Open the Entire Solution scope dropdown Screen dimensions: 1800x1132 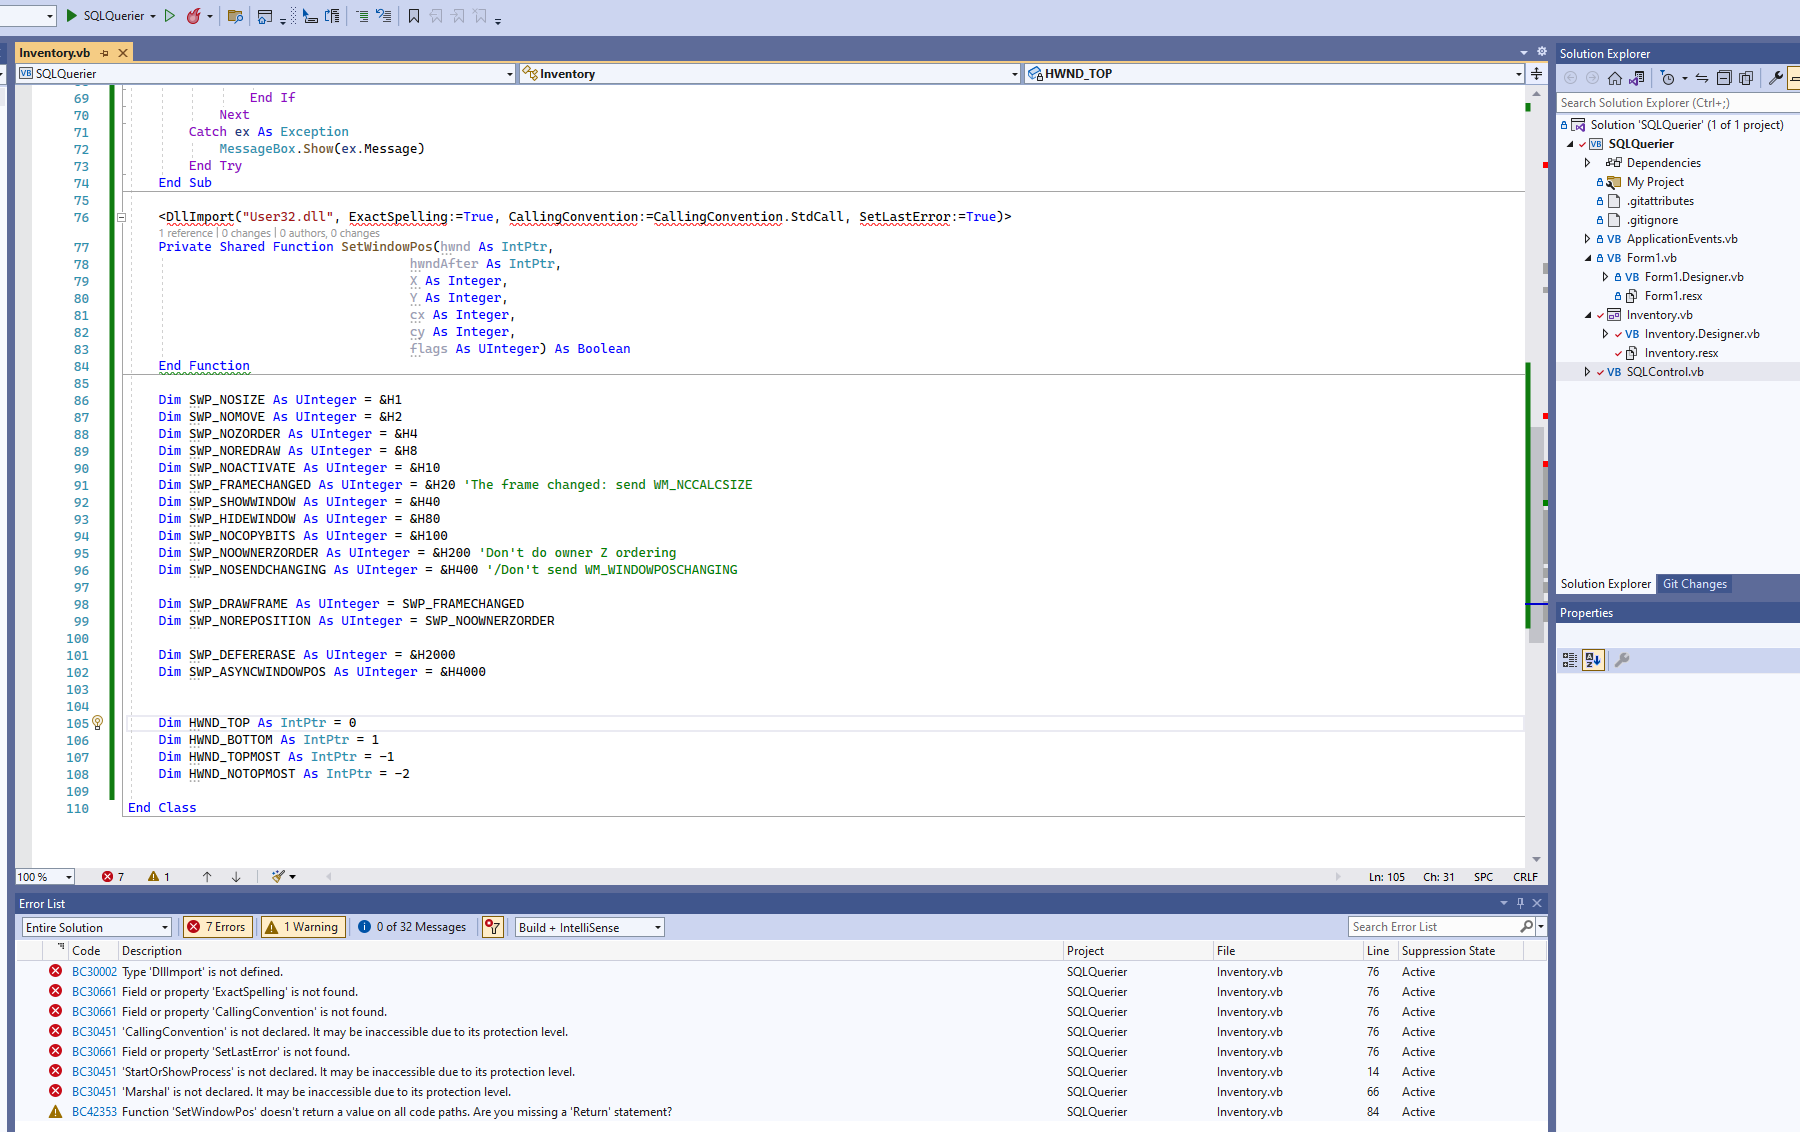click(96, 927)
